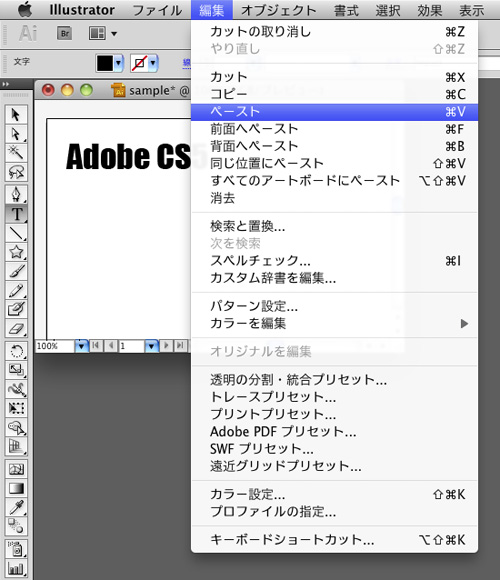
Task: Choose 前面へペースト menu item
Action: pos(334,129)
